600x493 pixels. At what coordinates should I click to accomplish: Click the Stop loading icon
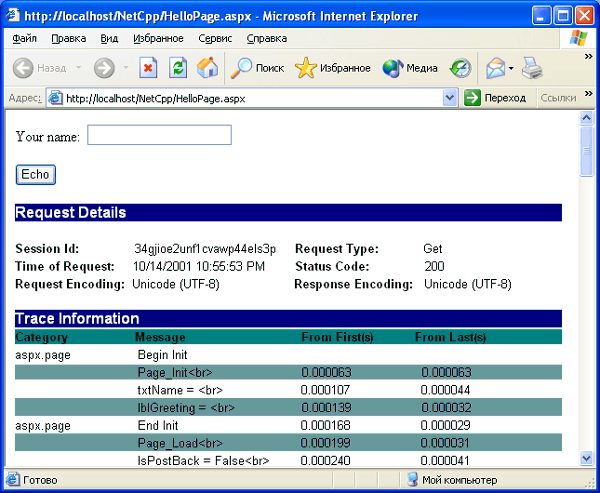pos(148,68)
